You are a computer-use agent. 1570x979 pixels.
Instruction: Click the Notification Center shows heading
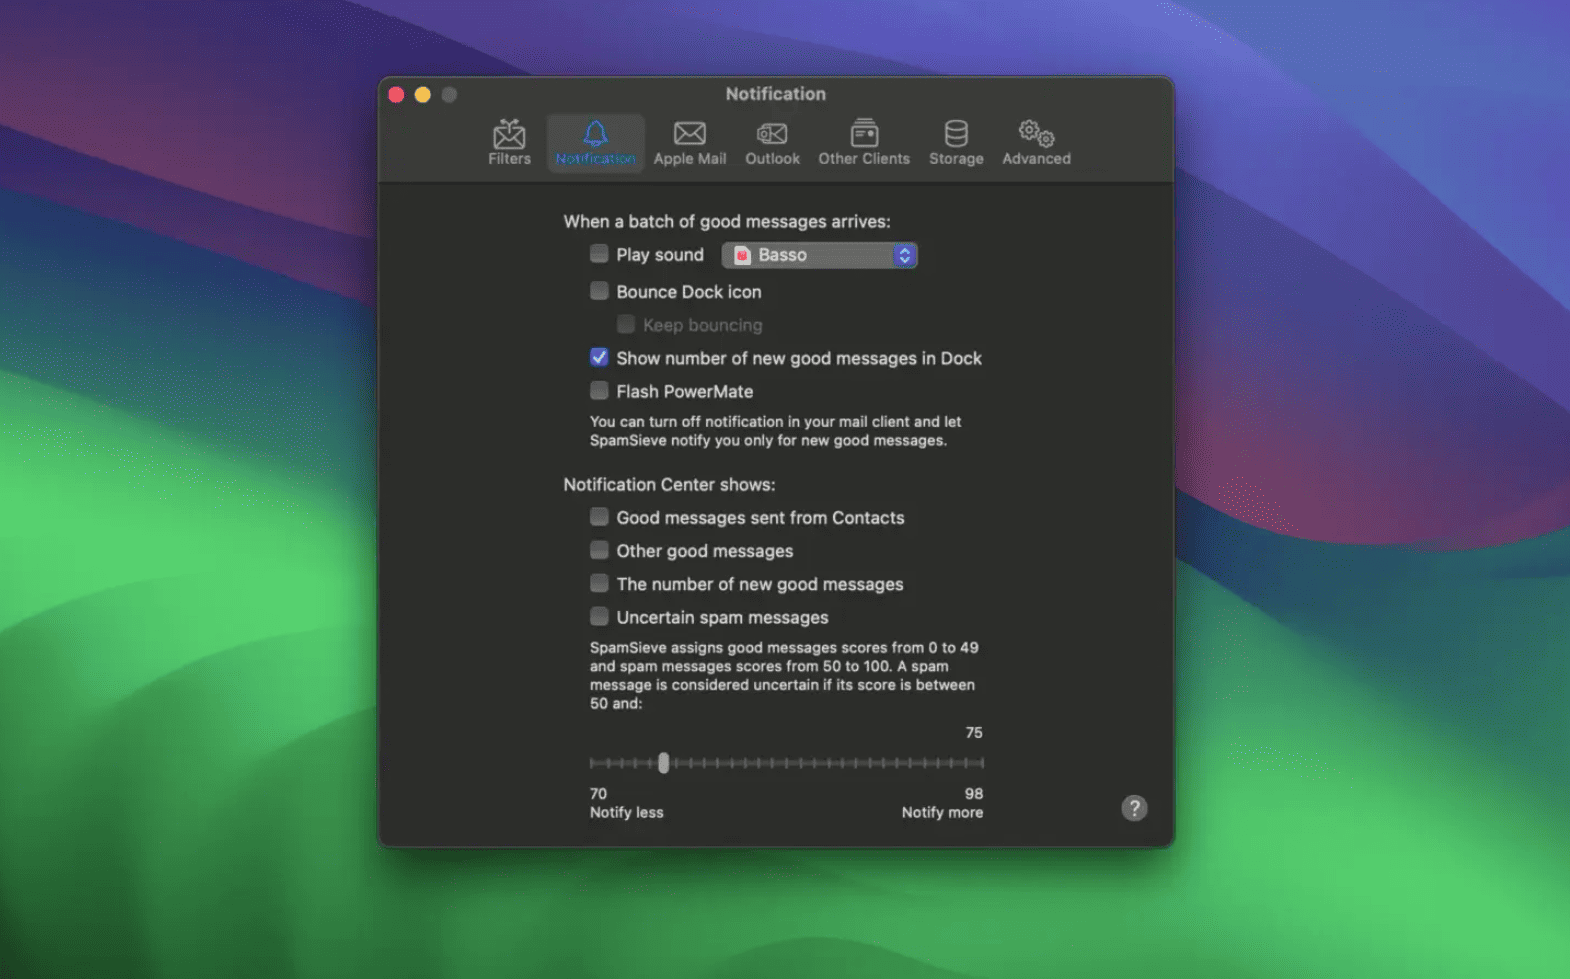tap(669, 484)
